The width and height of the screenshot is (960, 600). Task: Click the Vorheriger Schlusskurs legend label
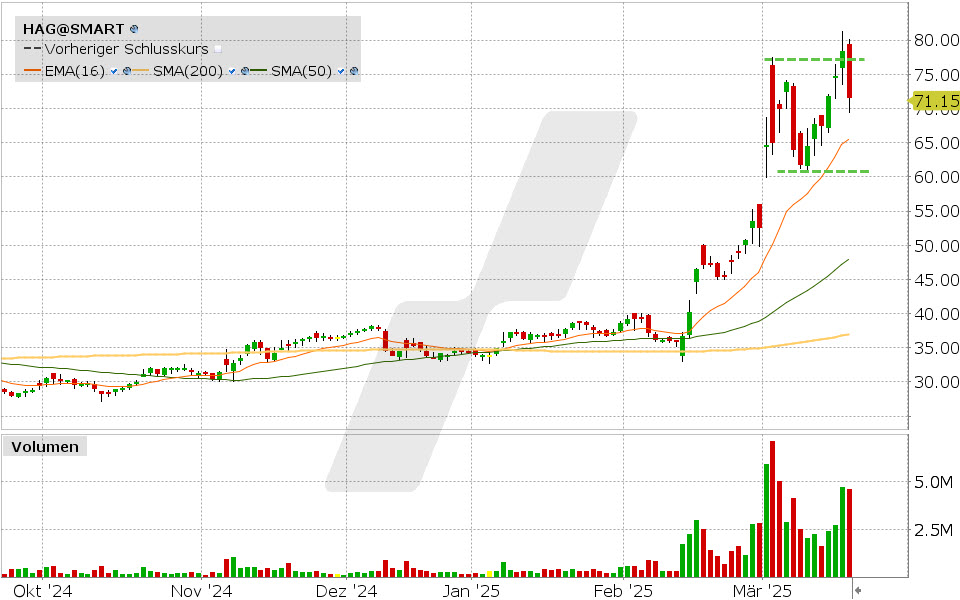click(127, 49)
